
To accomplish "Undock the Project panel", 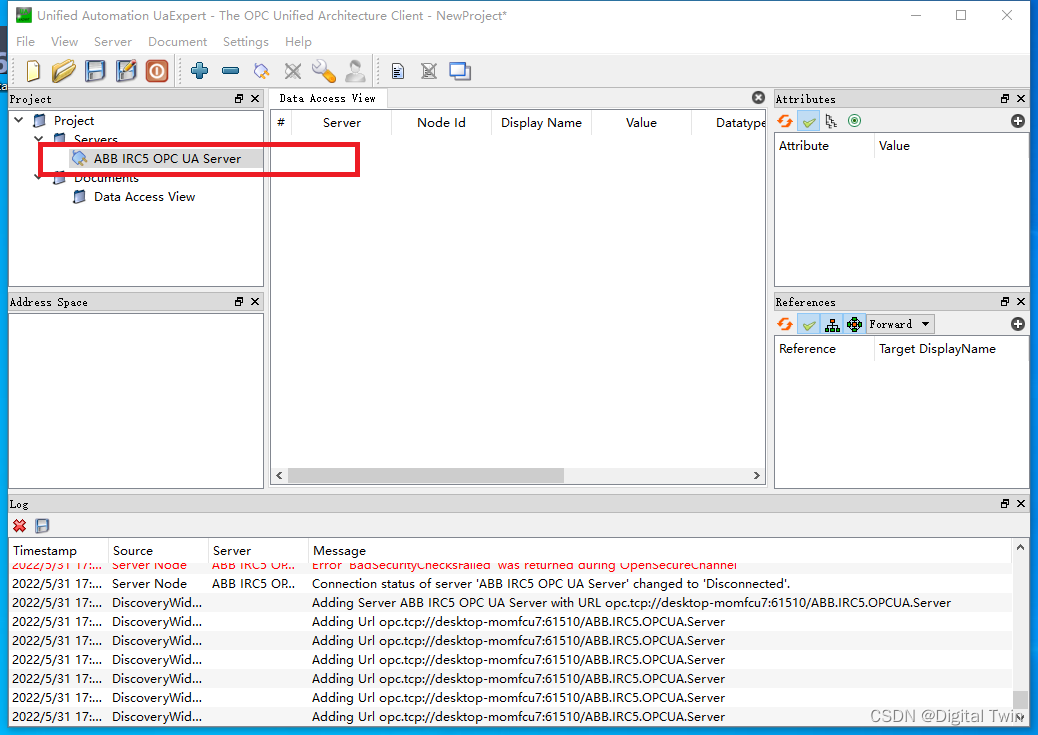I will 239,99.
